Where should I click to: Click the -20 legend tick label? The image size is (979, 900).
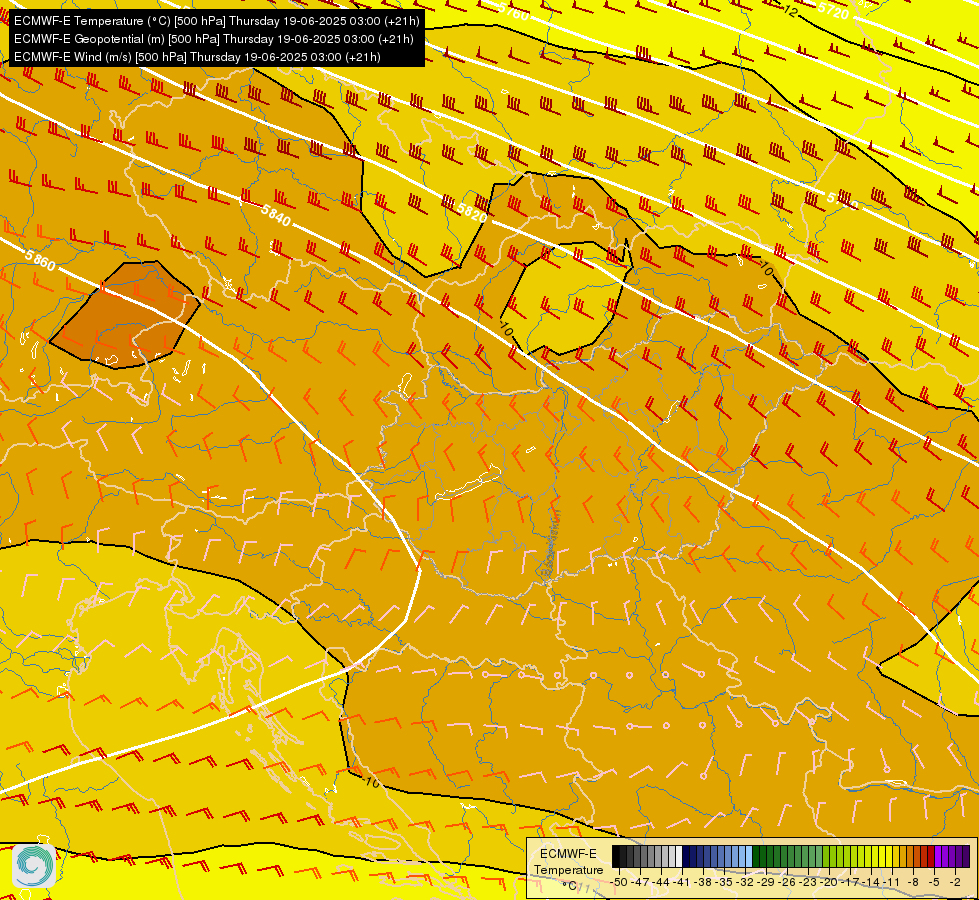pos(829,883)
